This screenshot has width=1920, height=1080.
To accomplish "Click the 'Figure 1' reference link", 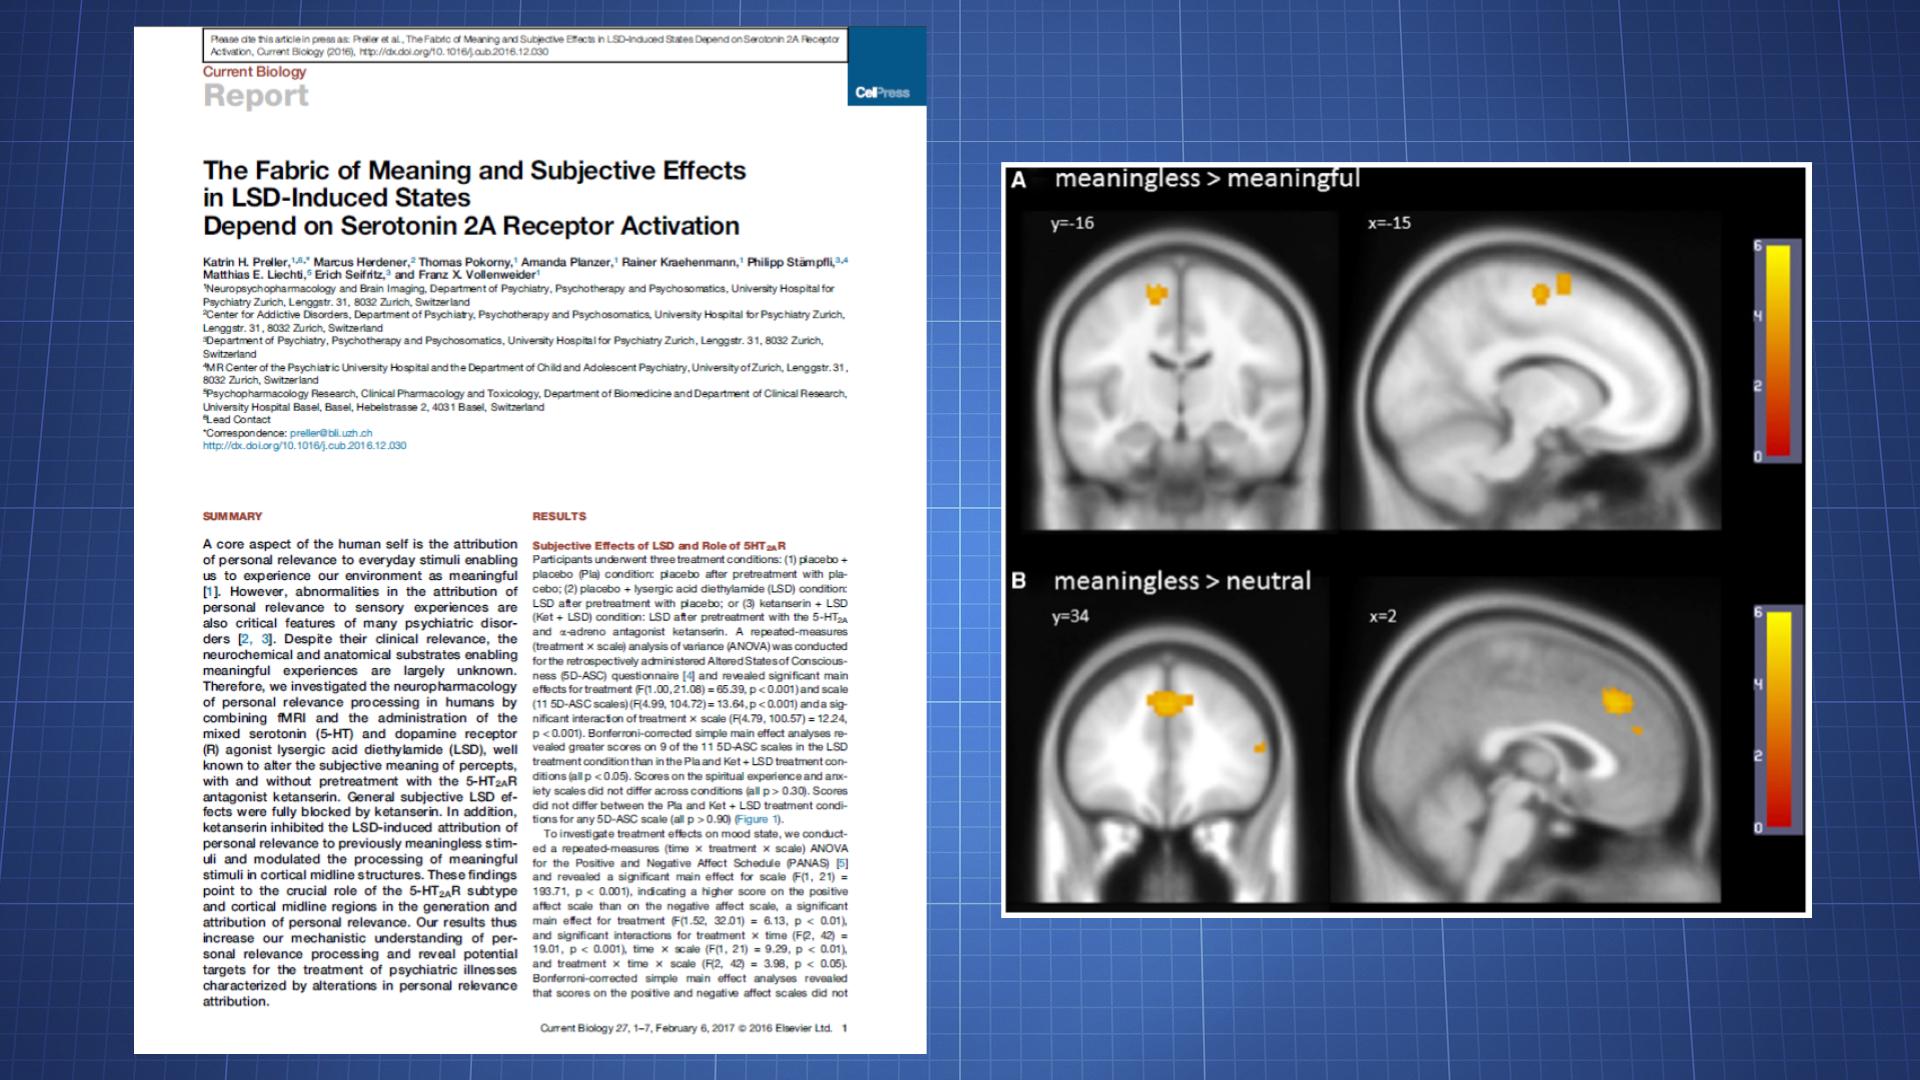I will click(x=757, y=819).
